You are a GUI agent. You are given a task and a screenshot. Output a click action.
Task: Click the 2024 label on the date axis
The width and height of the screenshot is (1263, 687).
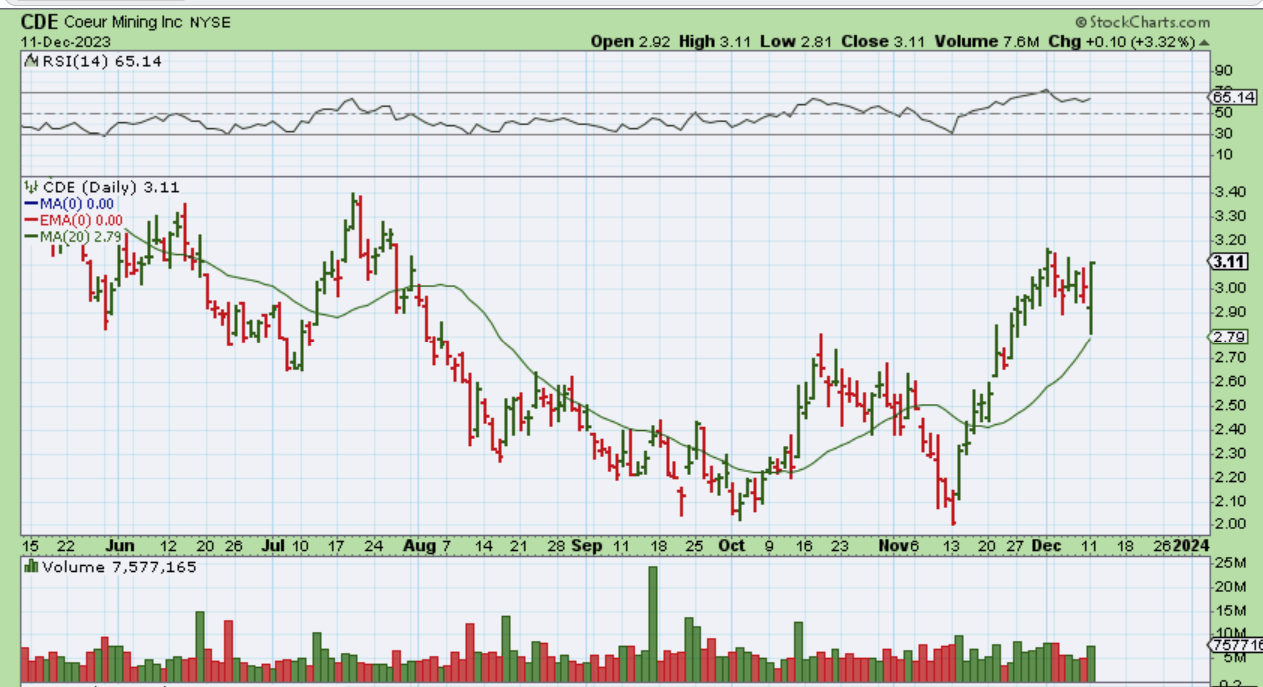[1189, 546]
